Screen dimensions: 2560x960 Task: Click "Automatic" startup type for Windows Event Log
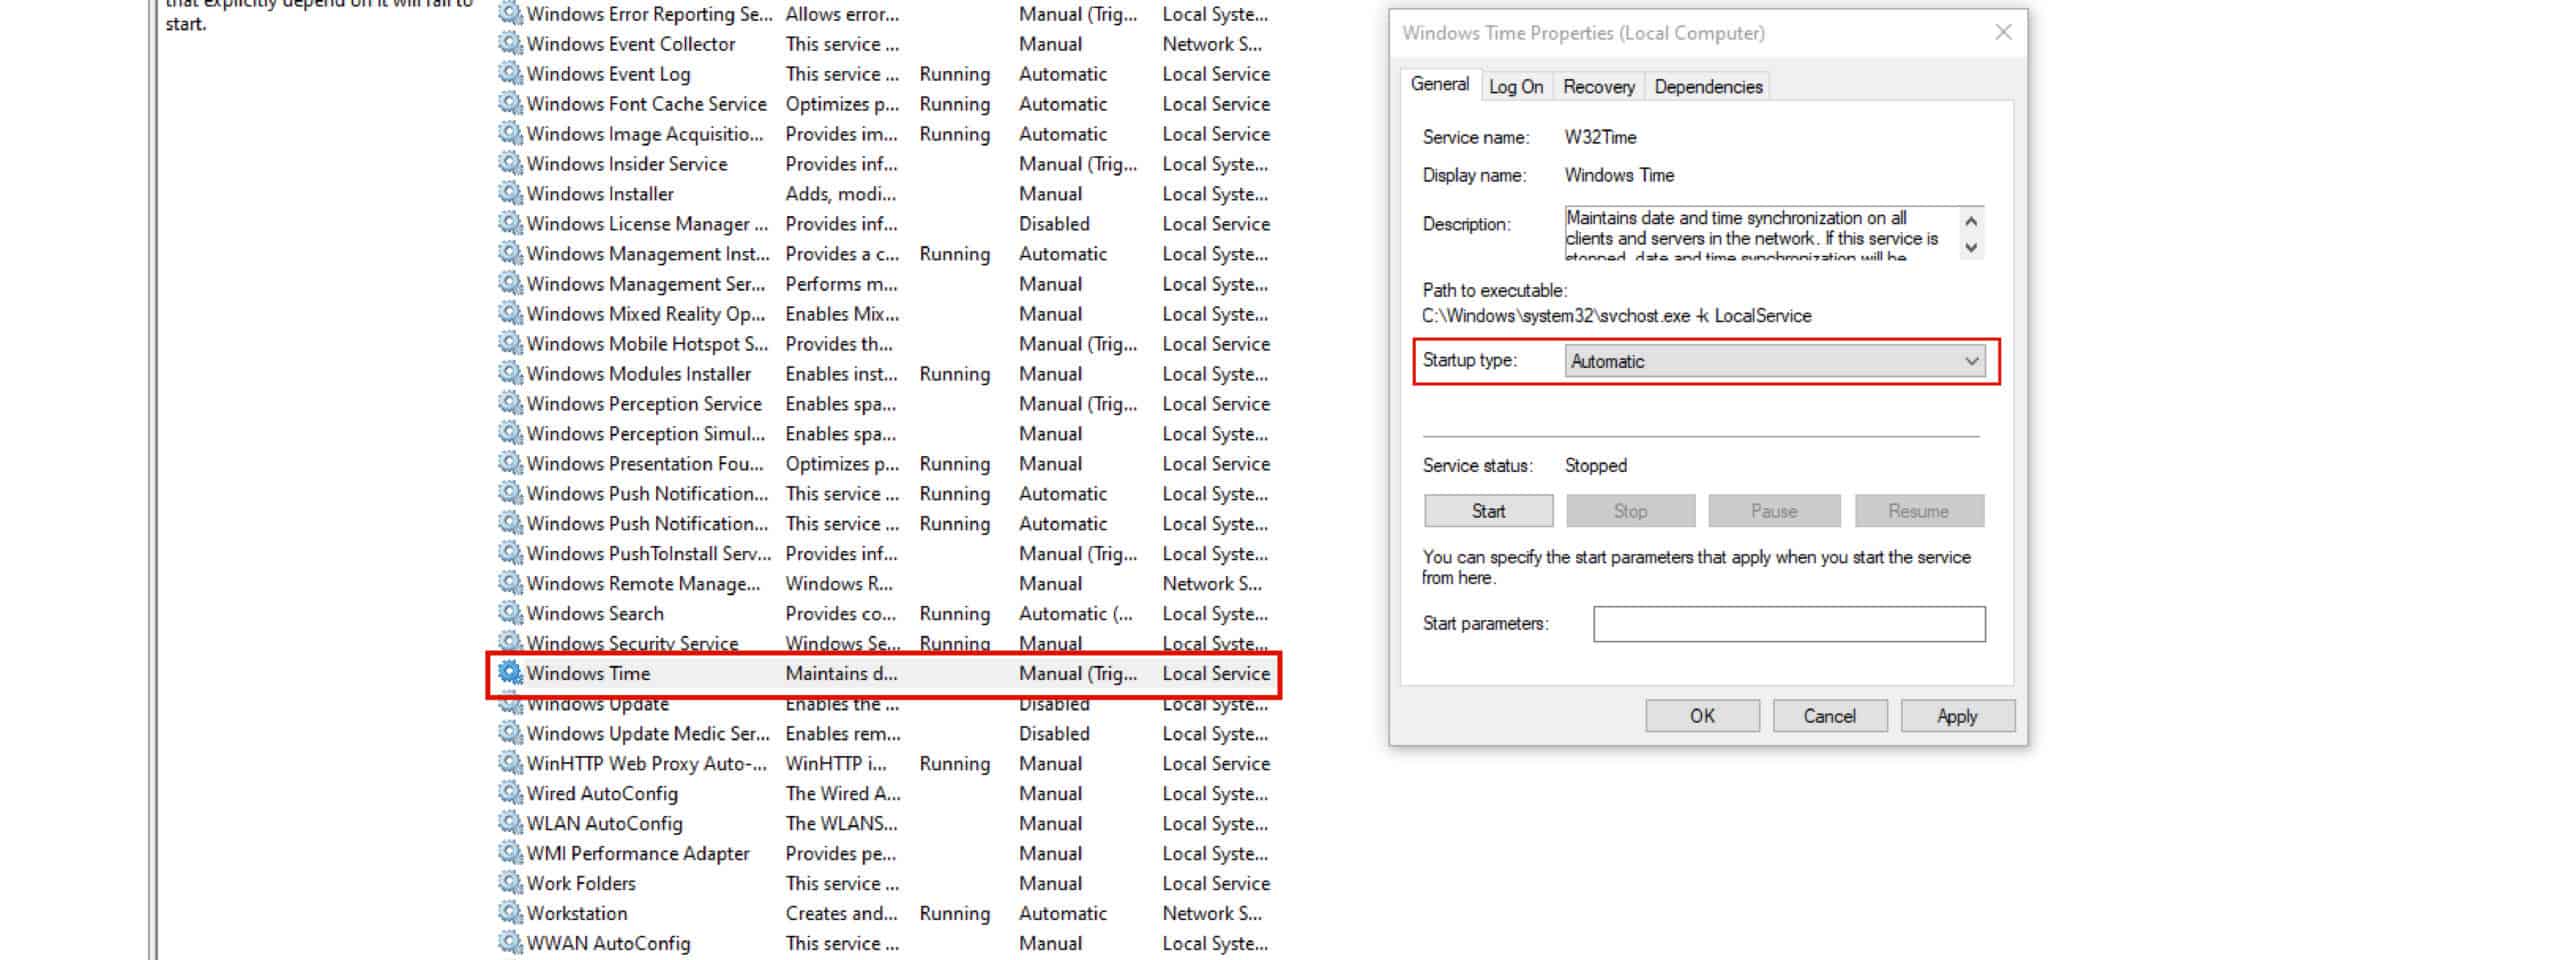tap(1063, 73)
